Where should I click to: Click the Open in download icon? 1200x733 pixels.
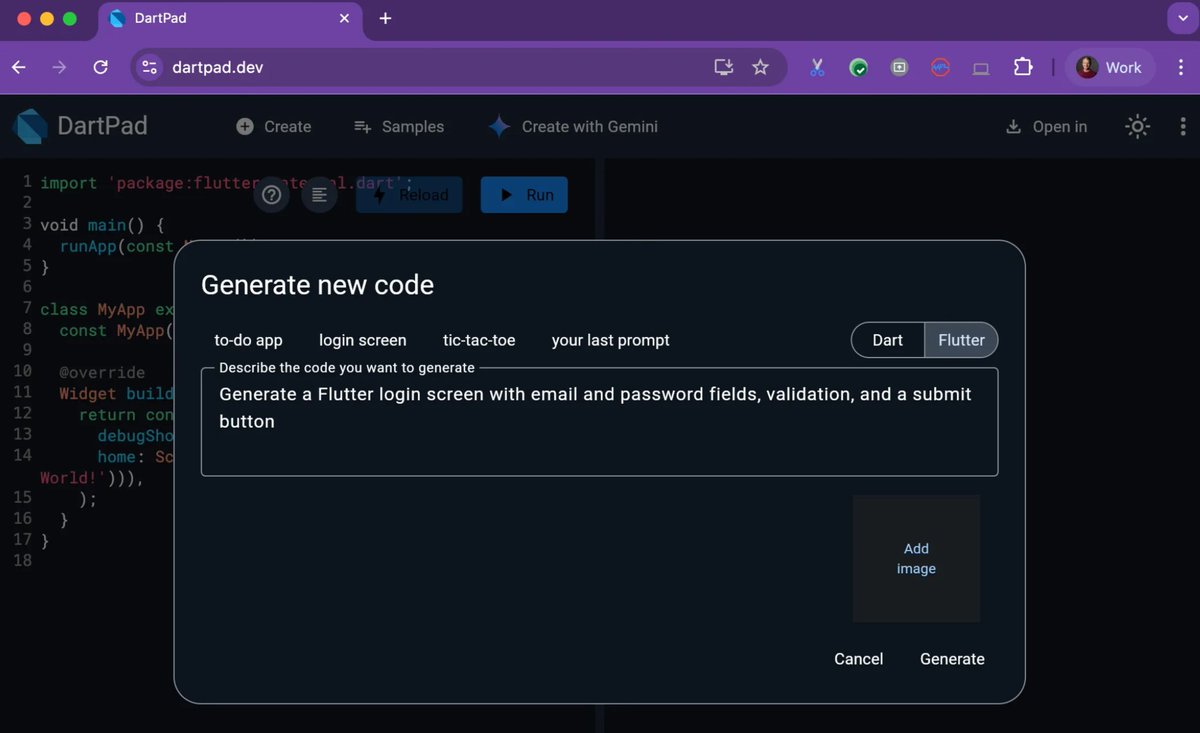click(x=1013, y=127)
